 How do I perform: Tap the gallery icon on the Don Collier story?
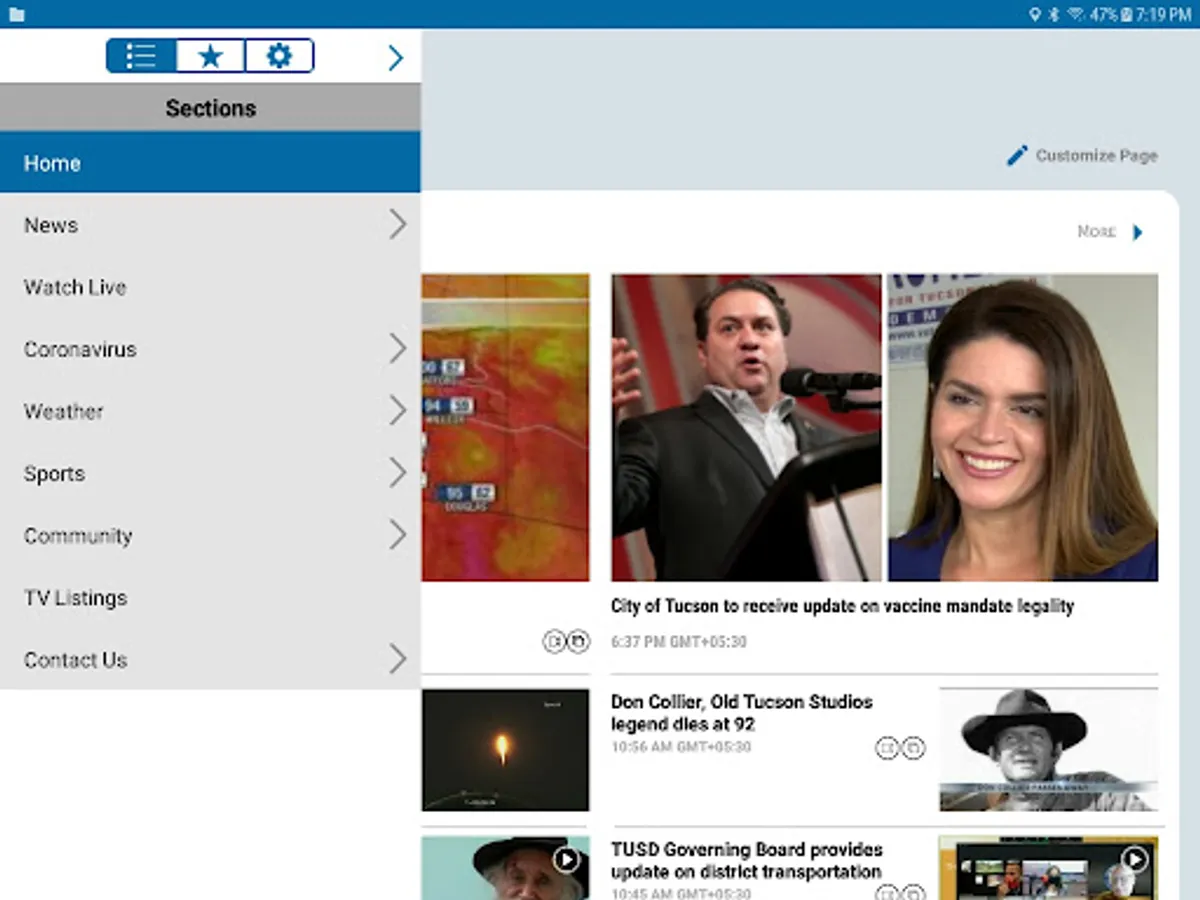tap(913, 748)
